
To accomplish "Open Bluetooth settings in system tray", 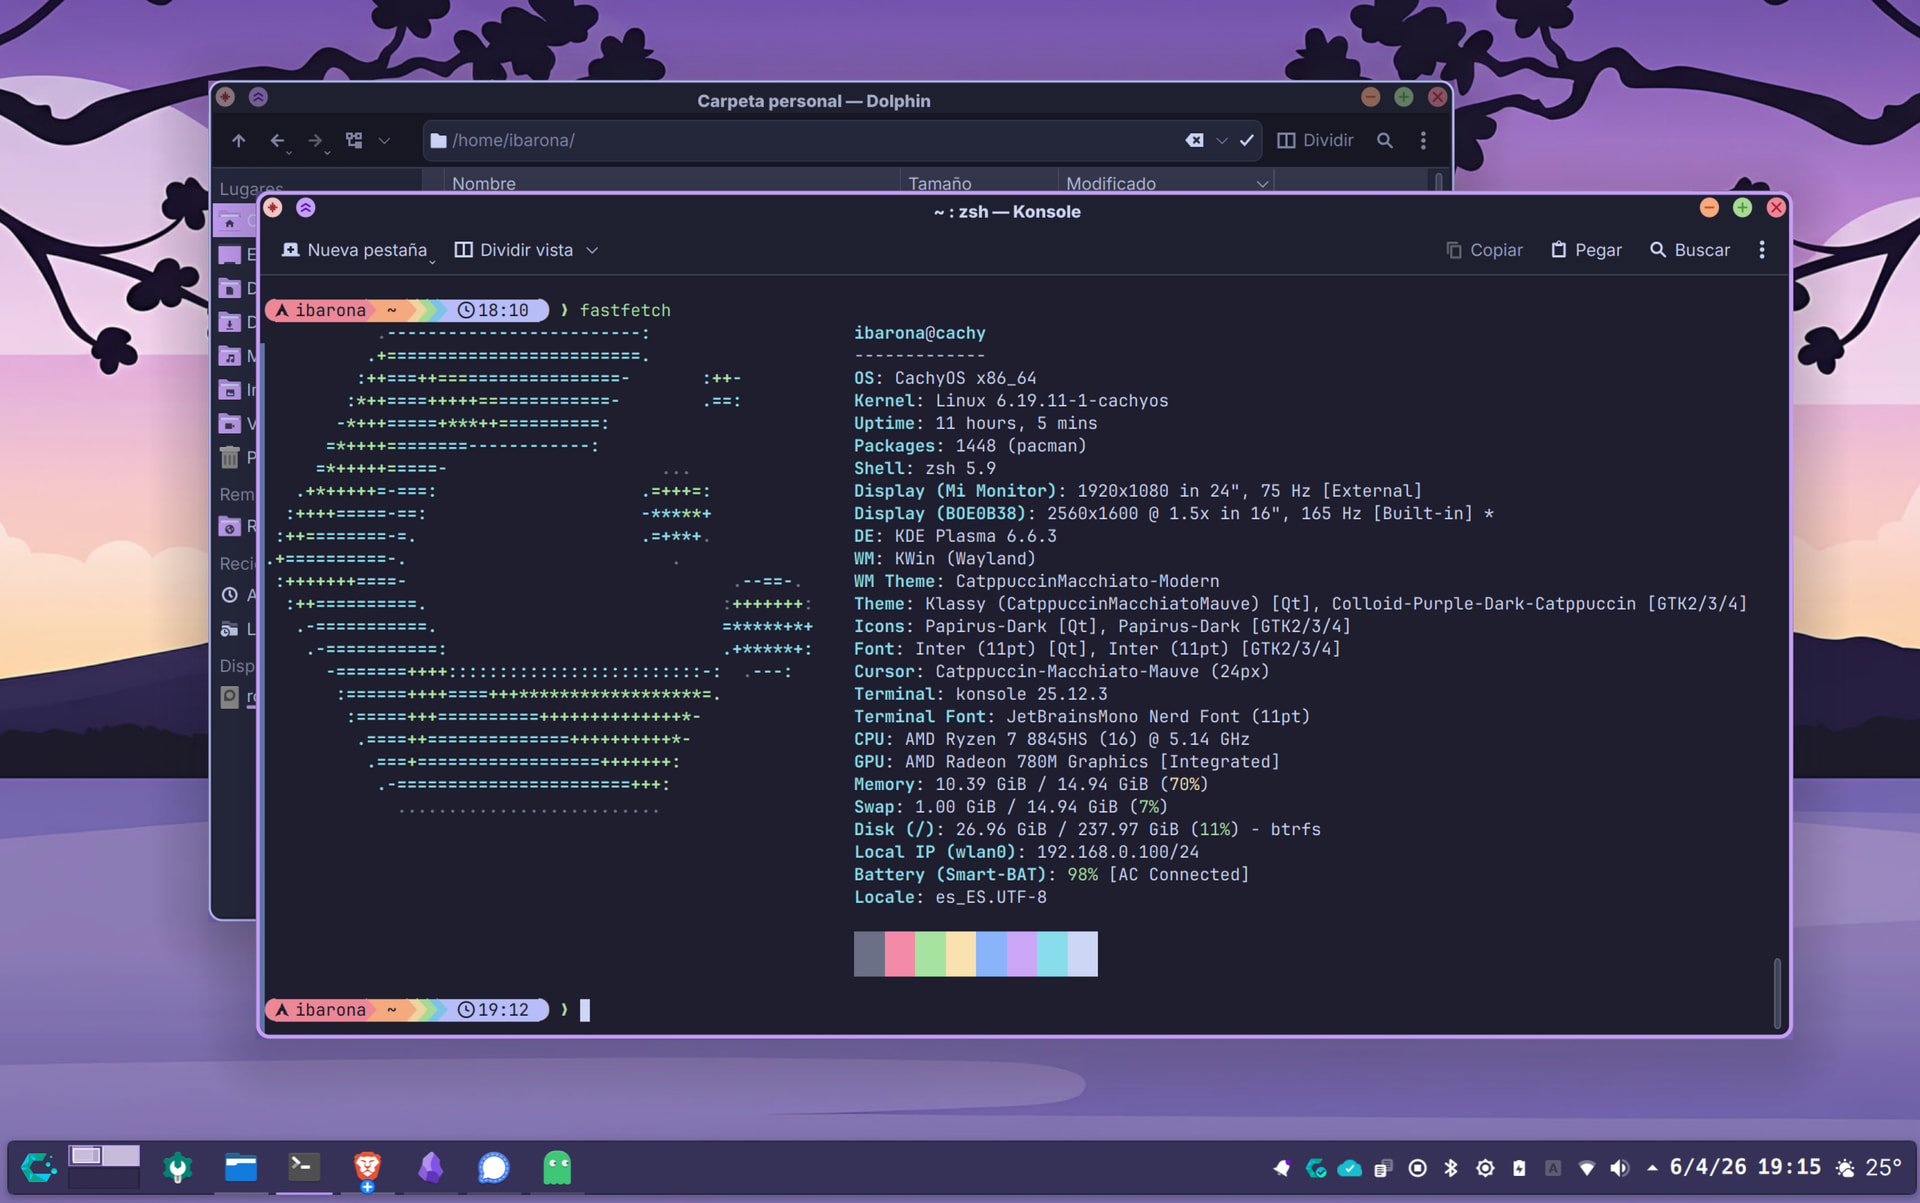I will pyautogui.click(x=1451, y=1167).
